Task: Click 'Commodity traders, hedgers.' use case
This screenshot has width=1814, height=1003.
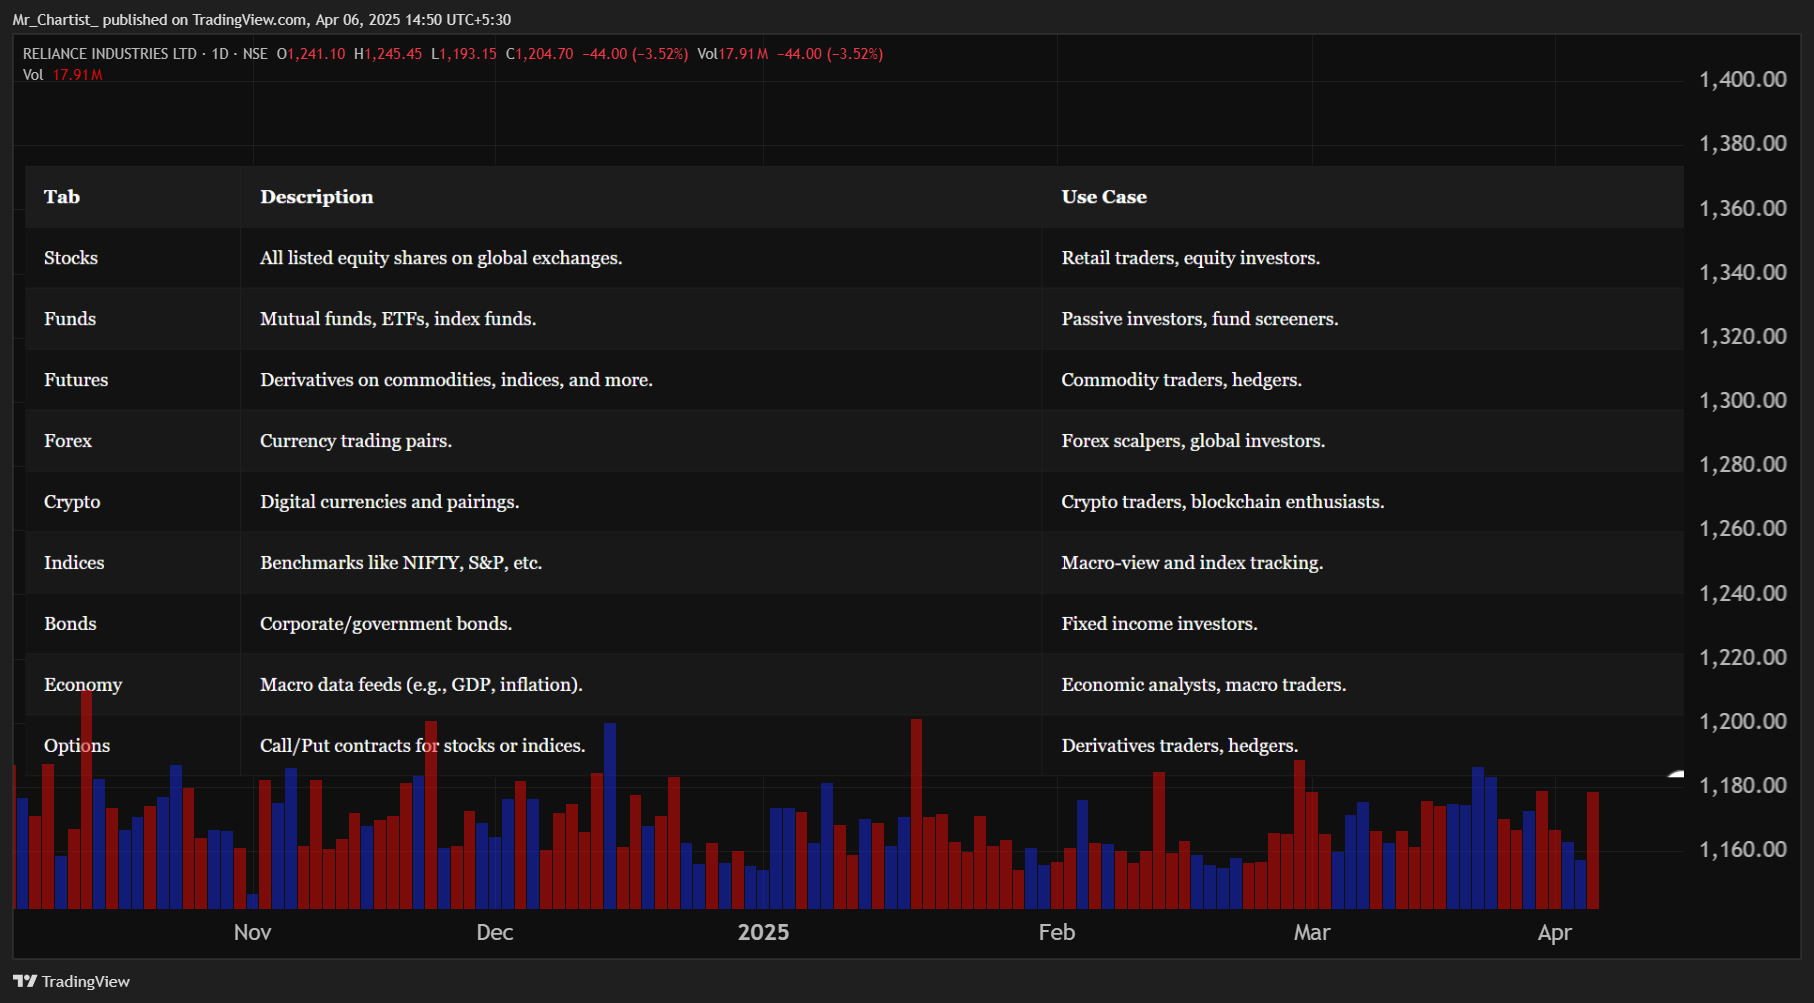Action: pos(1182,380)
